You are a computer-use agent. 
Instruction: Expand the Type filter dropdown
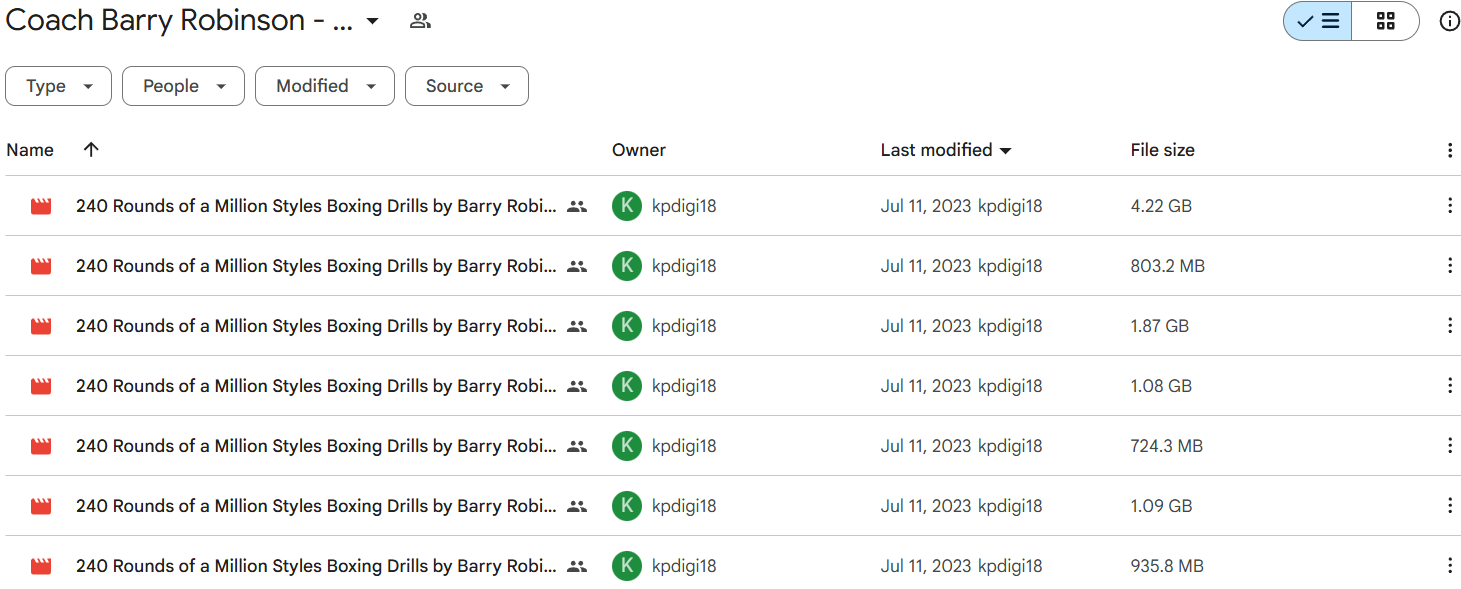pos(59,86)
